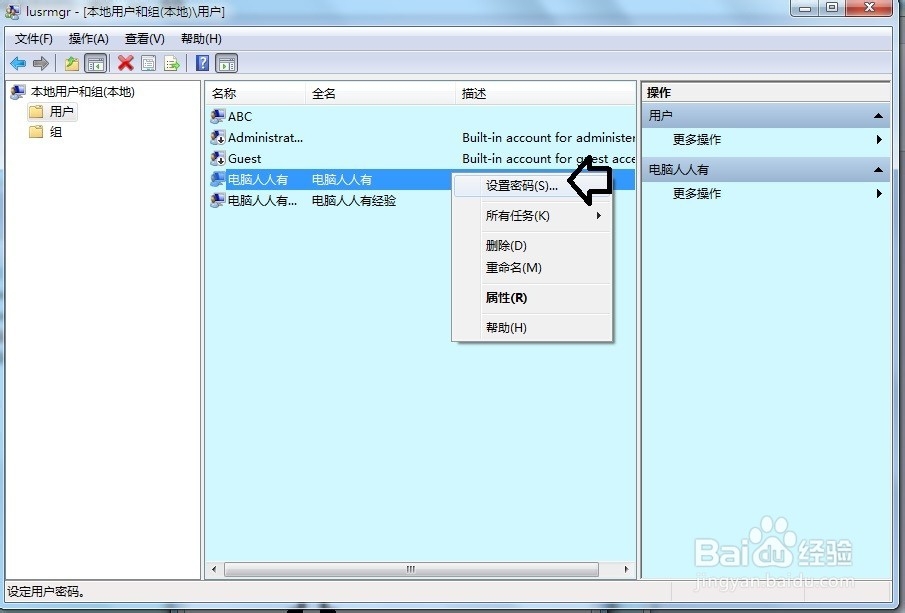
Task: Select the Administrat... user name
Action: [x=265, y=137]
